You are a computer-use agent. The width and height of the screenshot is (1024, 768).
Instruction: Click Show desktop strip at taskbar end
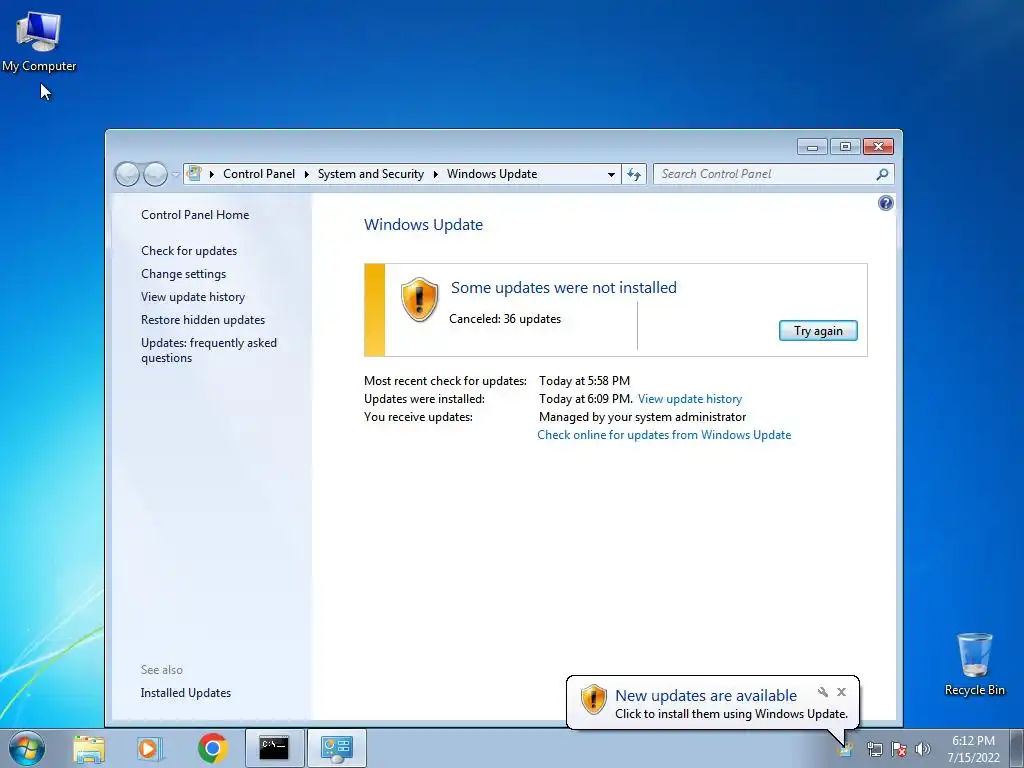1017,748
